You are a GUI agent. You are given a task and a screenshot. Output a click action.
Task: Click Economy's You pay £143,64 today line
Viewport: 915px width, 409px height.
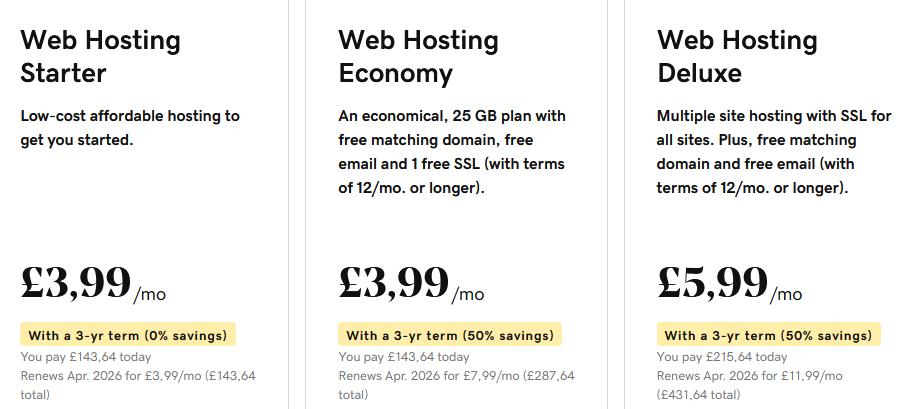pos(404,356)
